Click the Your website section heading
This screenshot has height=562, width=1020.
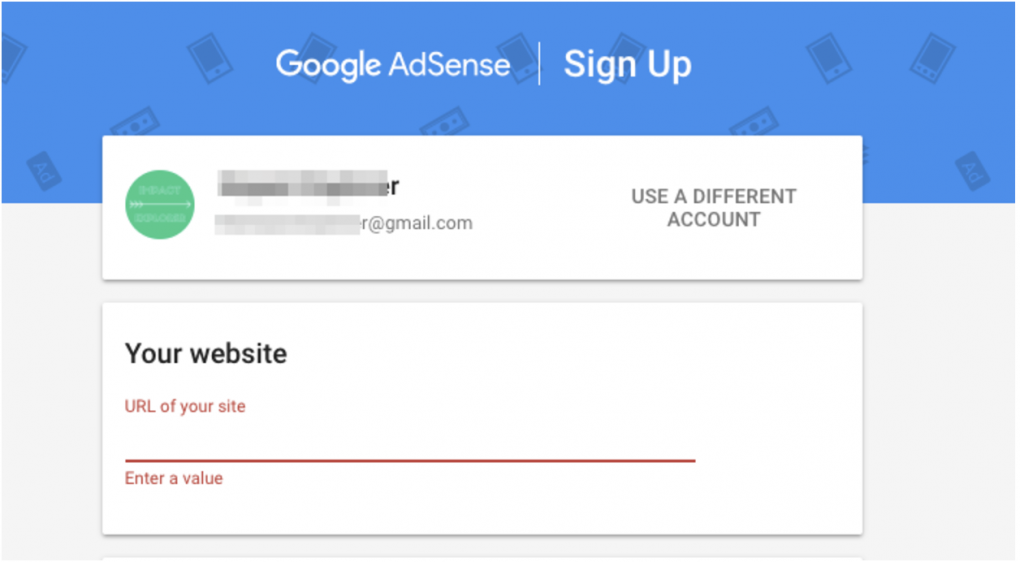click(206, 354)
